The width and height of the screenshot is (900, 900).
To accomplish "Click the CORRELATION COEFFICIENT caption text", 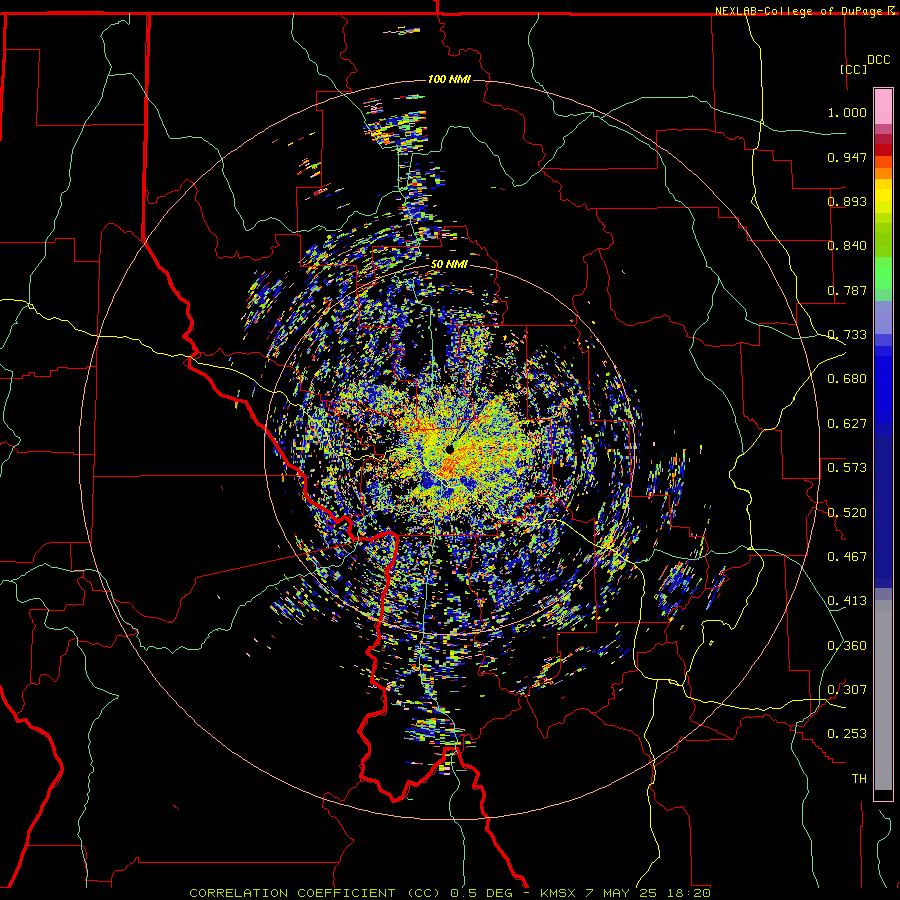I will click(x=292, y=893).
